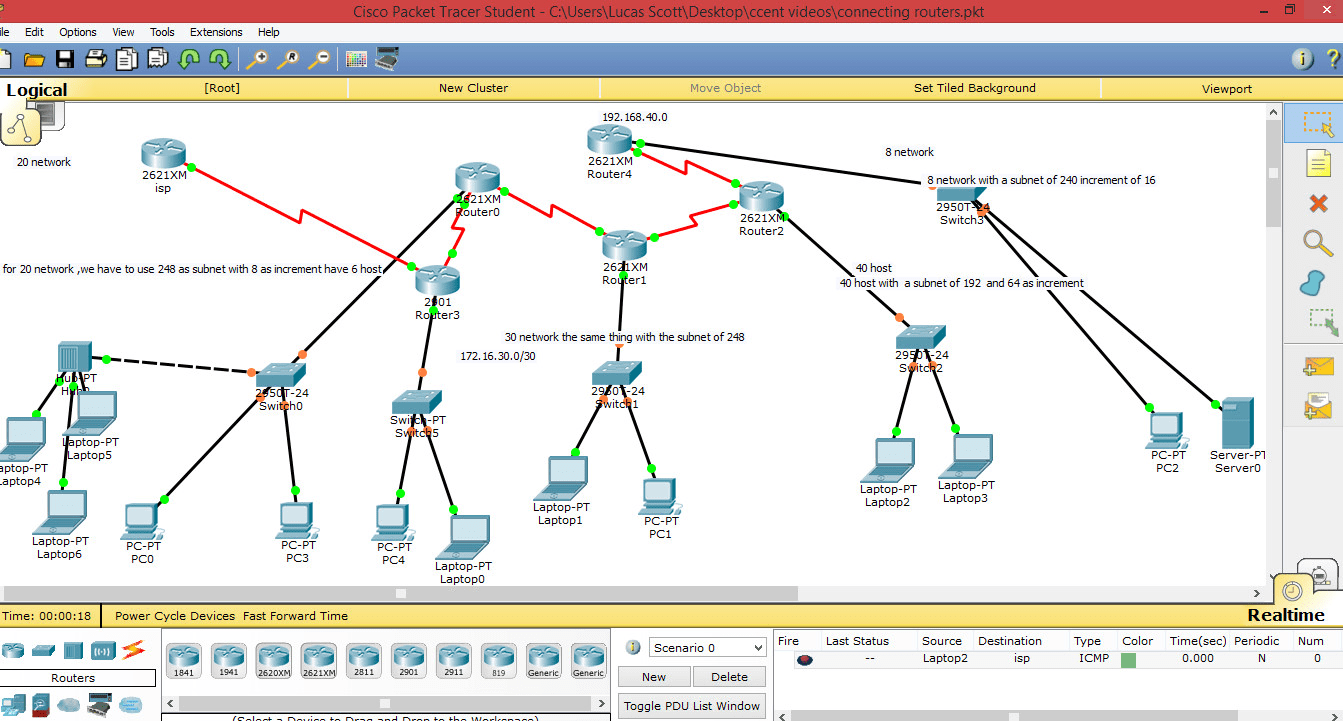Screen dimensions: 1343x721
Task: Click the fire indicator for Laptop2 PDU
Action: tap(804, 659)
